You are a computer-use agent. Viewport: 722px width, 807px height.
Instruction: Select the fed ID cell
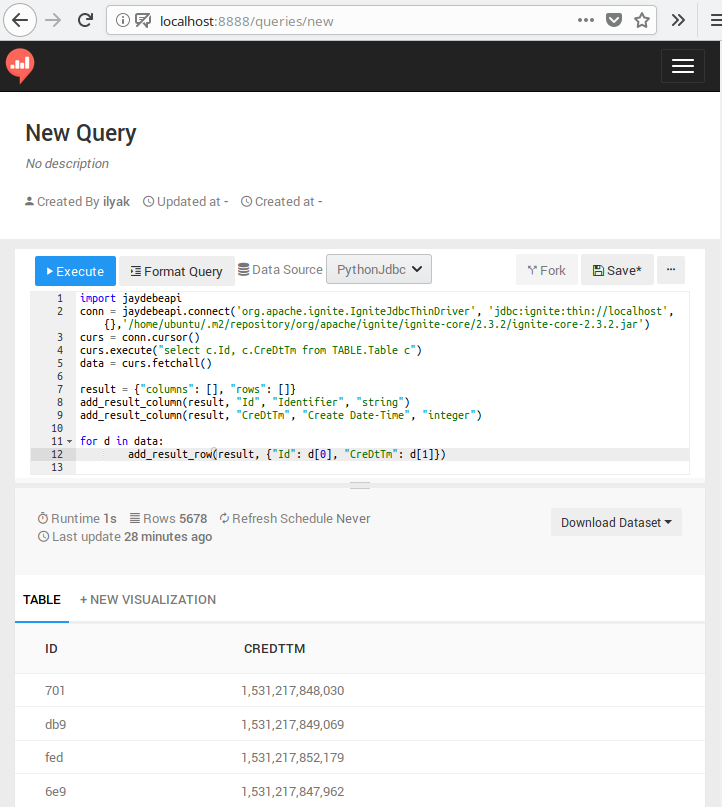(54, 758)
